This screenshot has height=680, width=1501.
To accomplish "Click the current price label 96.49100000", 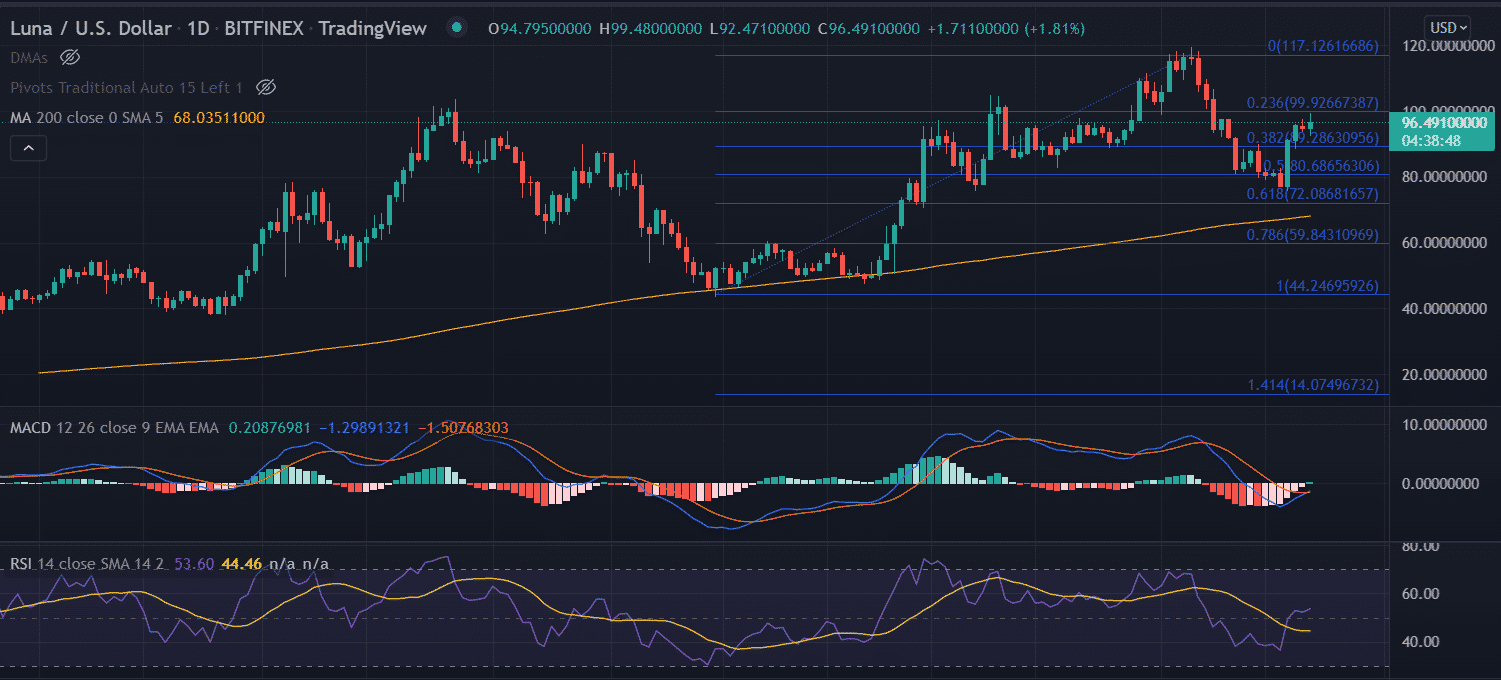I will point(1445,122).
